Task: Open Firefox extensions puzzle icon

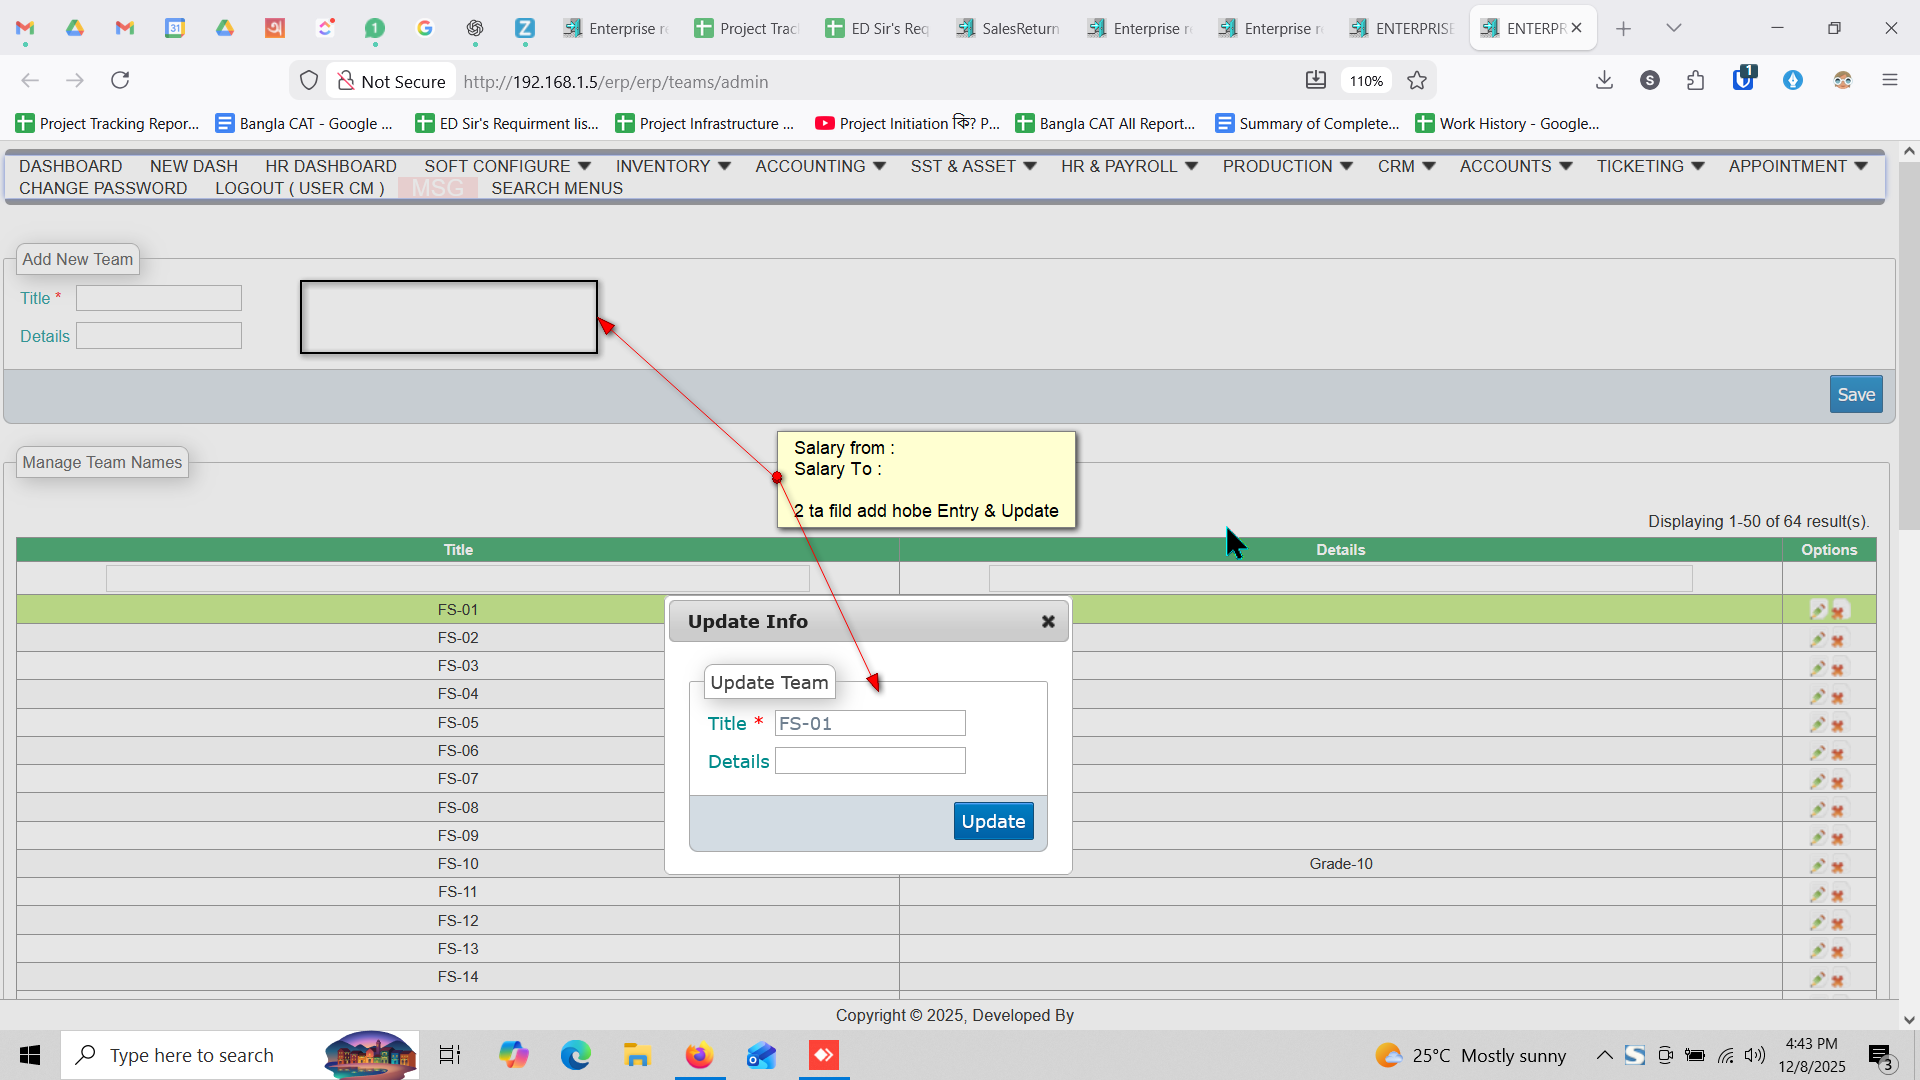Action: point(1696,81)
